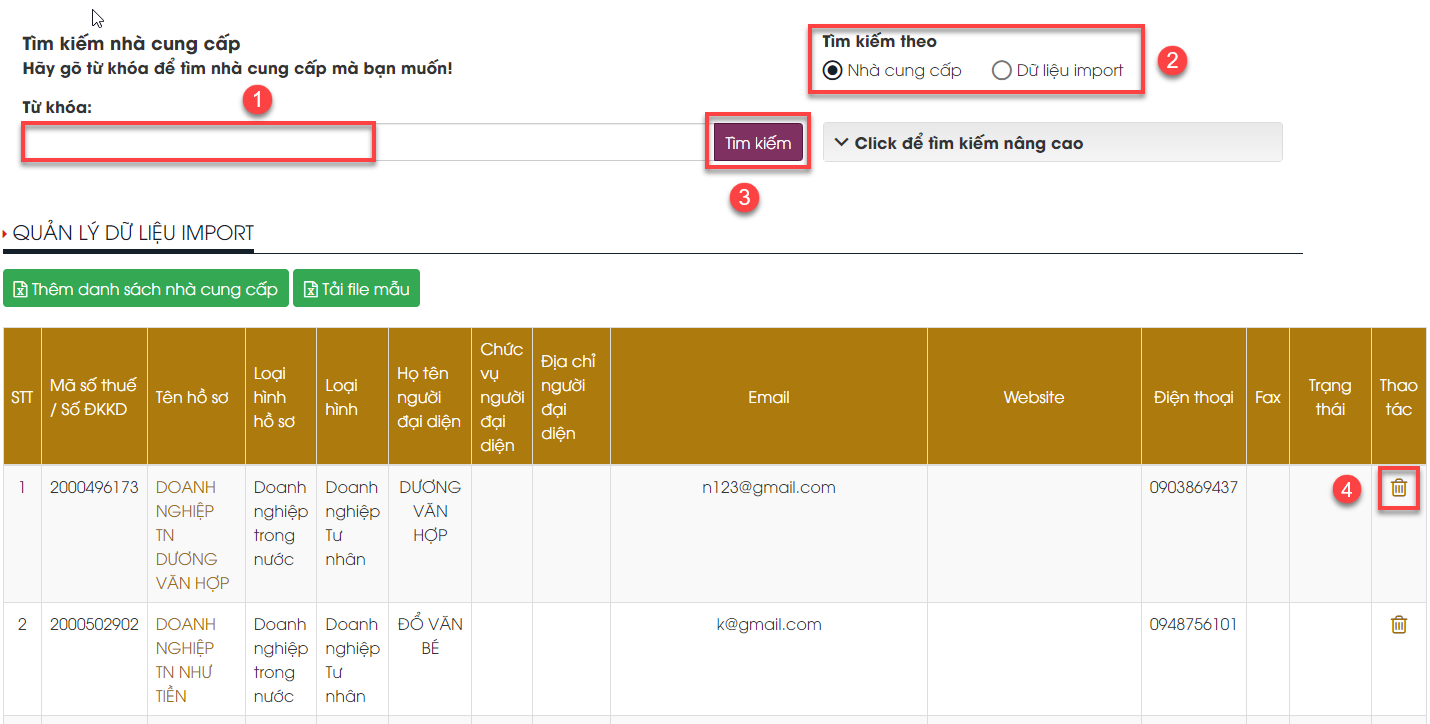Click the Tìm kiếm search button
1430x724 pixels.
click(x=758, y=143)
